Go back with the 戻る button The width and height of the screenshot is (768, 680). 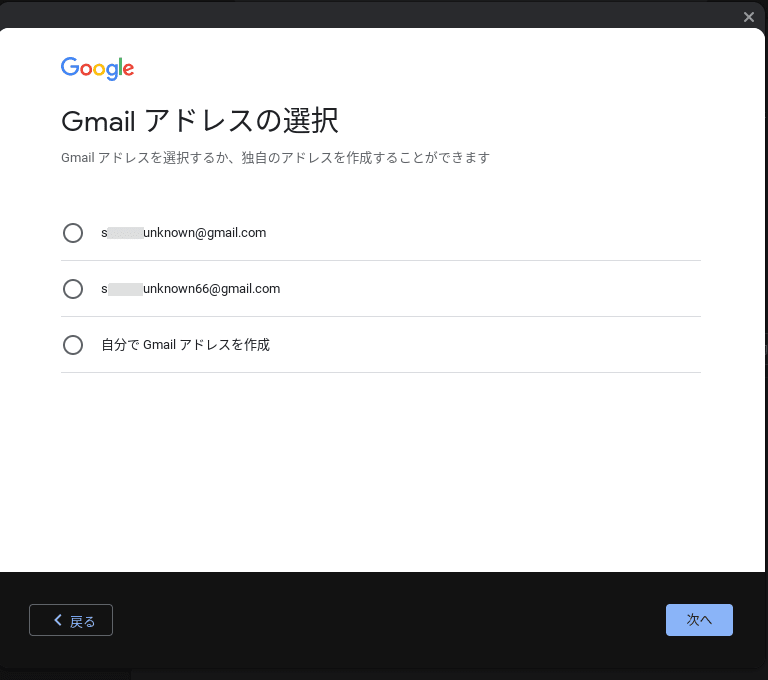[x=71, y=620]
